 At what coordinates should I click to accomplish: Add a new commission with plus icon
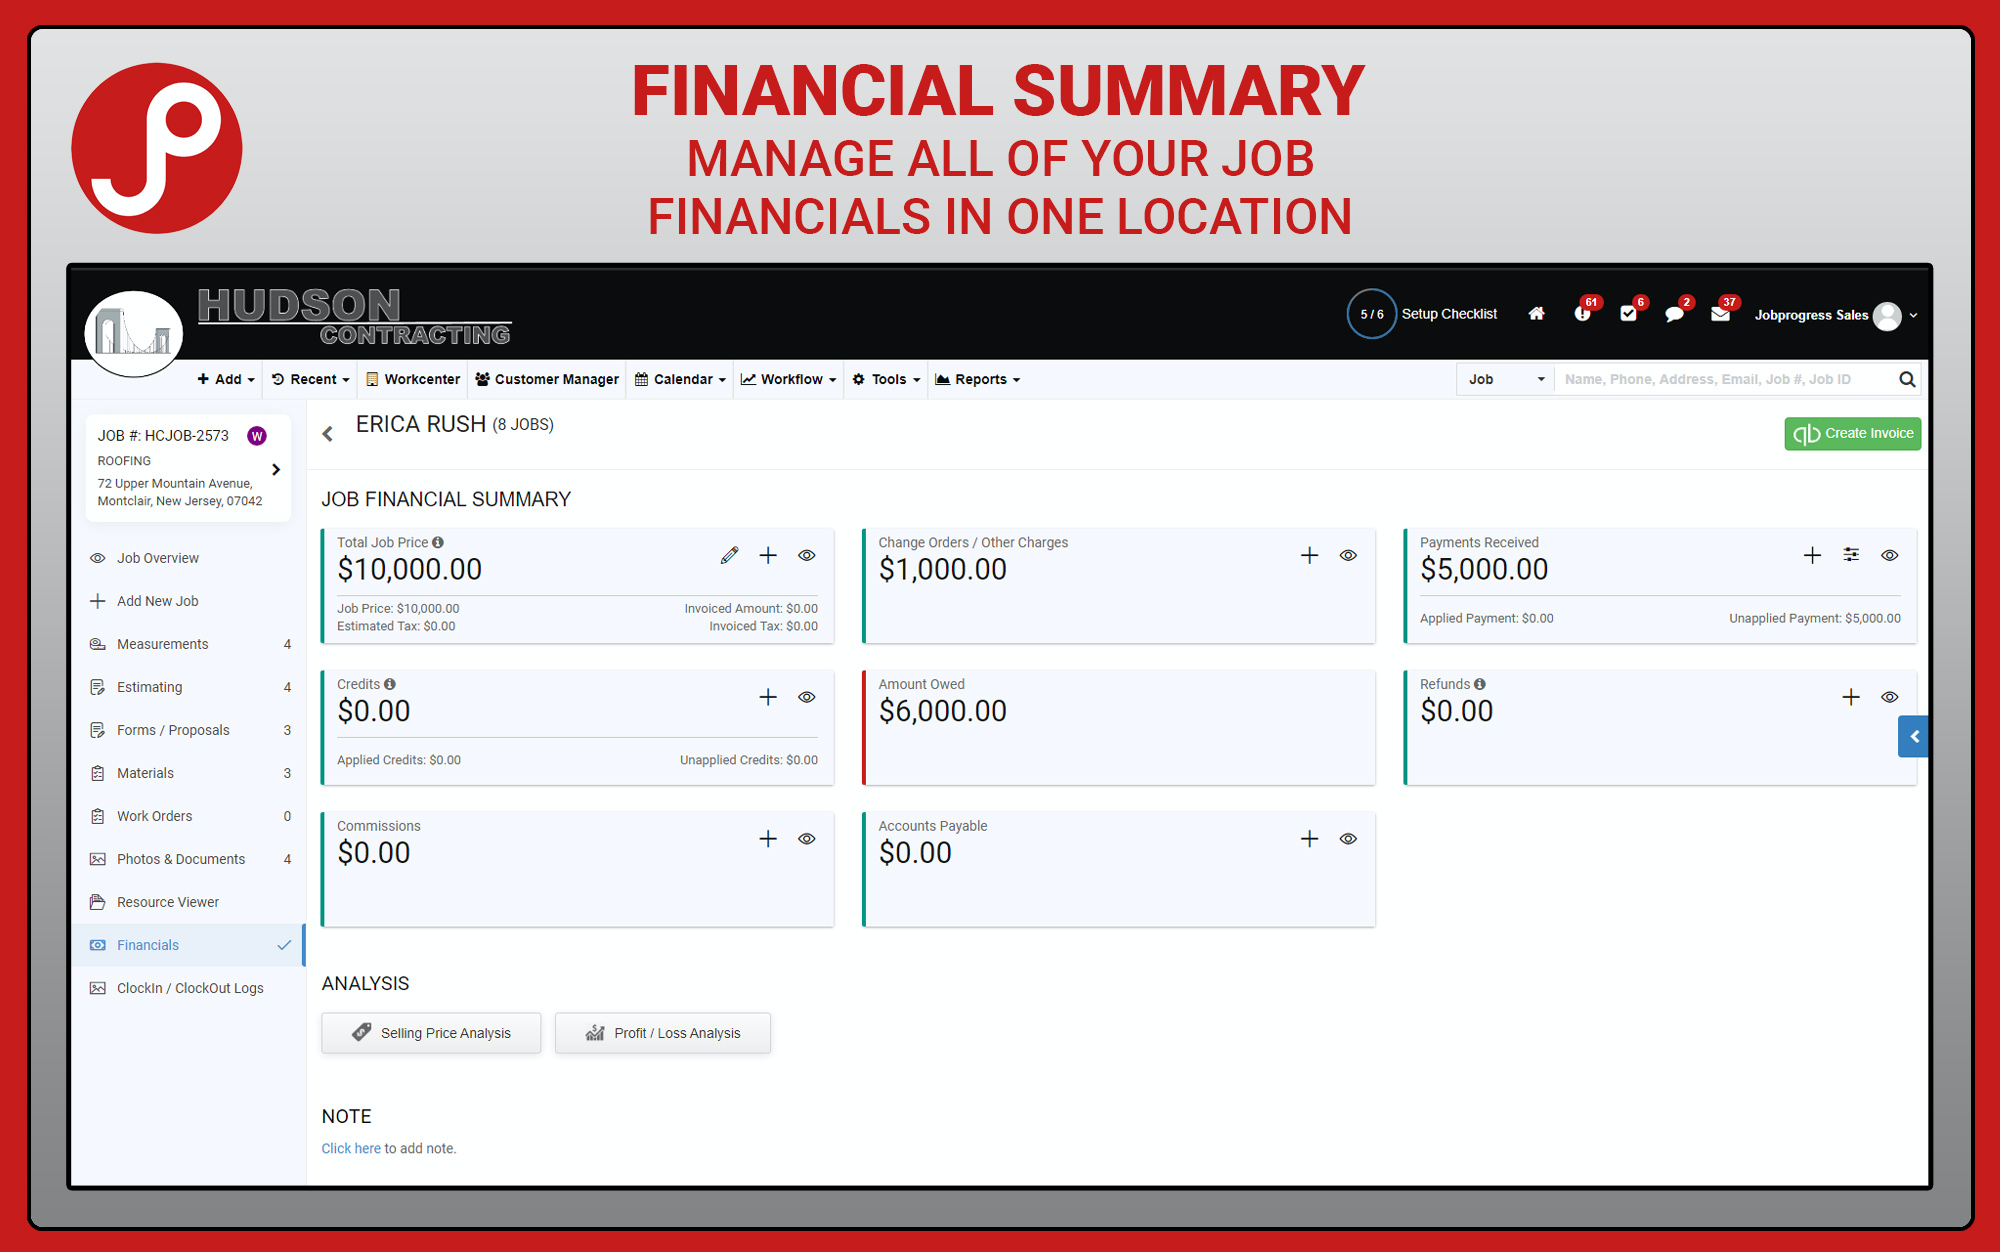(x=768, y=839)
